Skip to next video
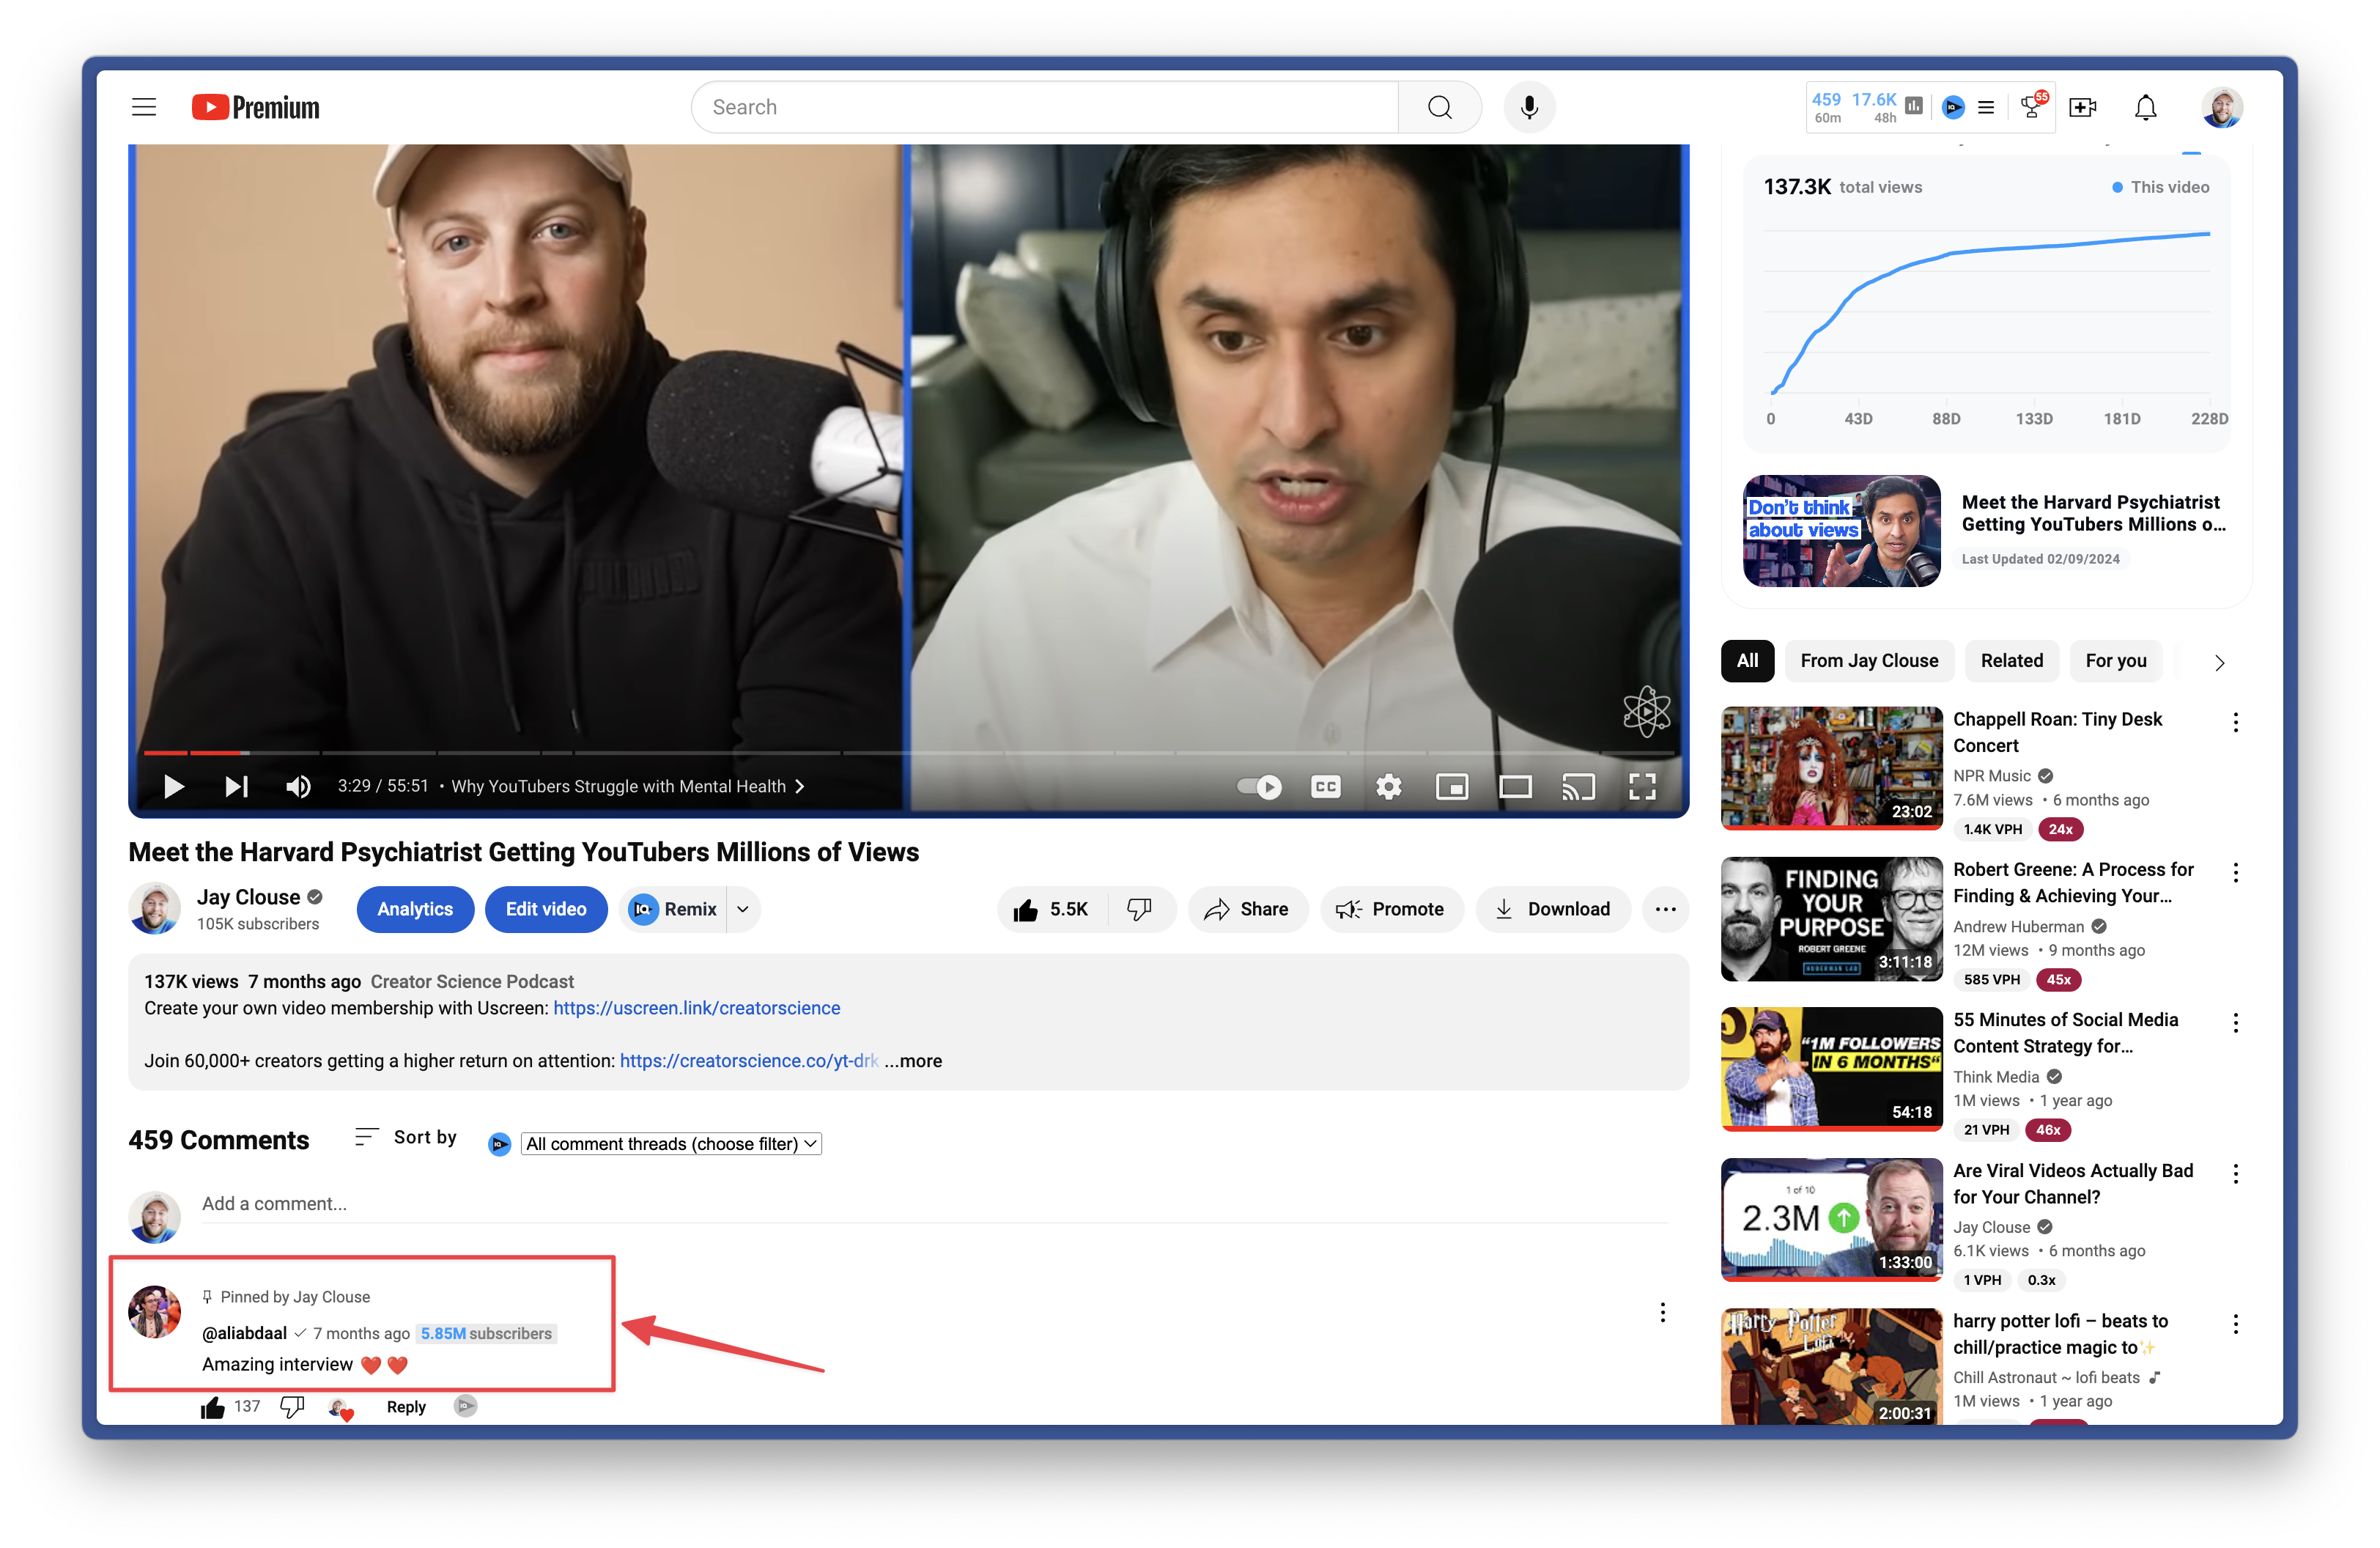Viewport: 2380px width, 1548px height. pyautogui.click(x=236, y=786)
